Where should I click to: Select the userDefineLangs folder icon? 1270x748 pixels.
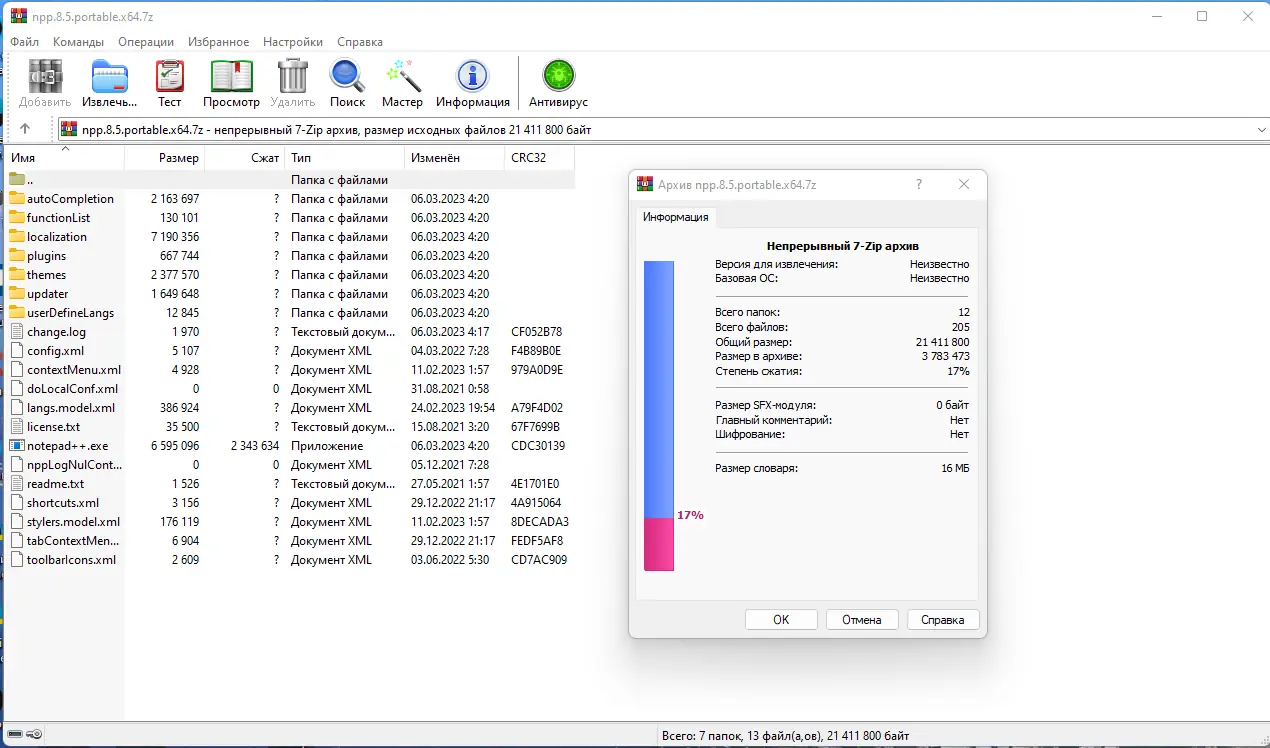tap(17, 312)
